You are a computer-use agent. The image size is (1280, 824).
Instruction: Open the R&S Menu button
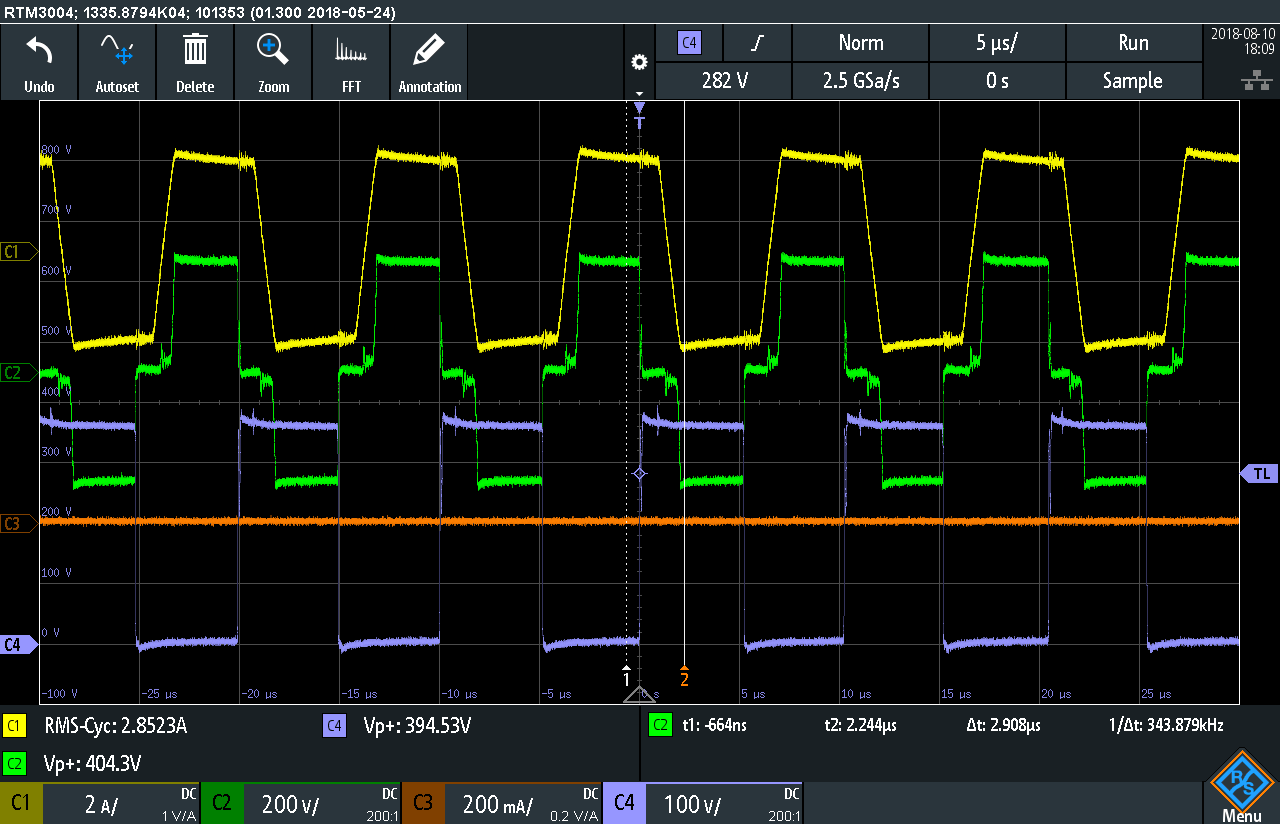[x=1241, y=787]
